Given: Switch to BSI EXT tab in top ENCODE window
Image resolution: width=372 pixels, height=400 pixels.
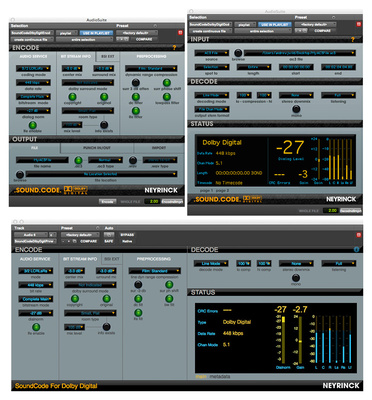Looking at the screenshot, I should coord(107,57).
